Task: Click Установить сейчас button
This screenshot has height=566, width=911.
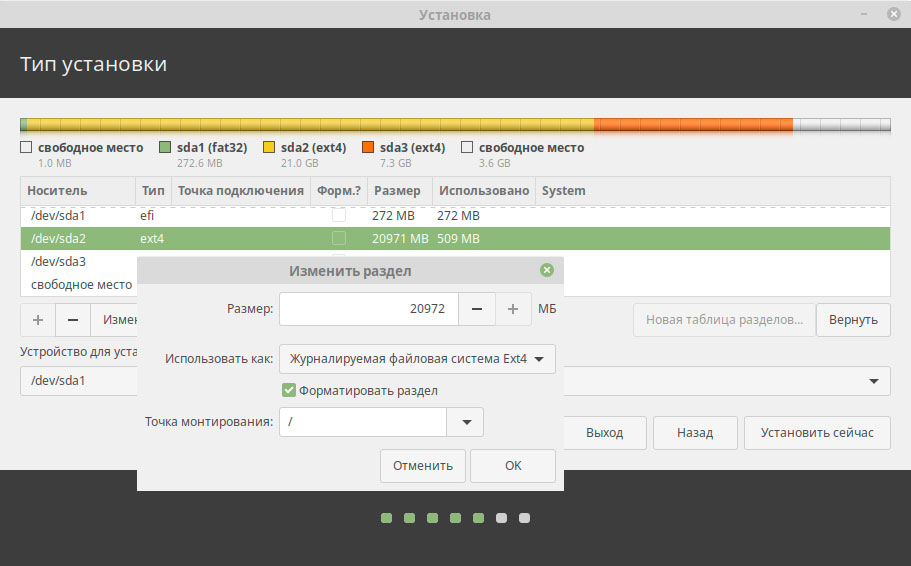Action: (817, 432)
